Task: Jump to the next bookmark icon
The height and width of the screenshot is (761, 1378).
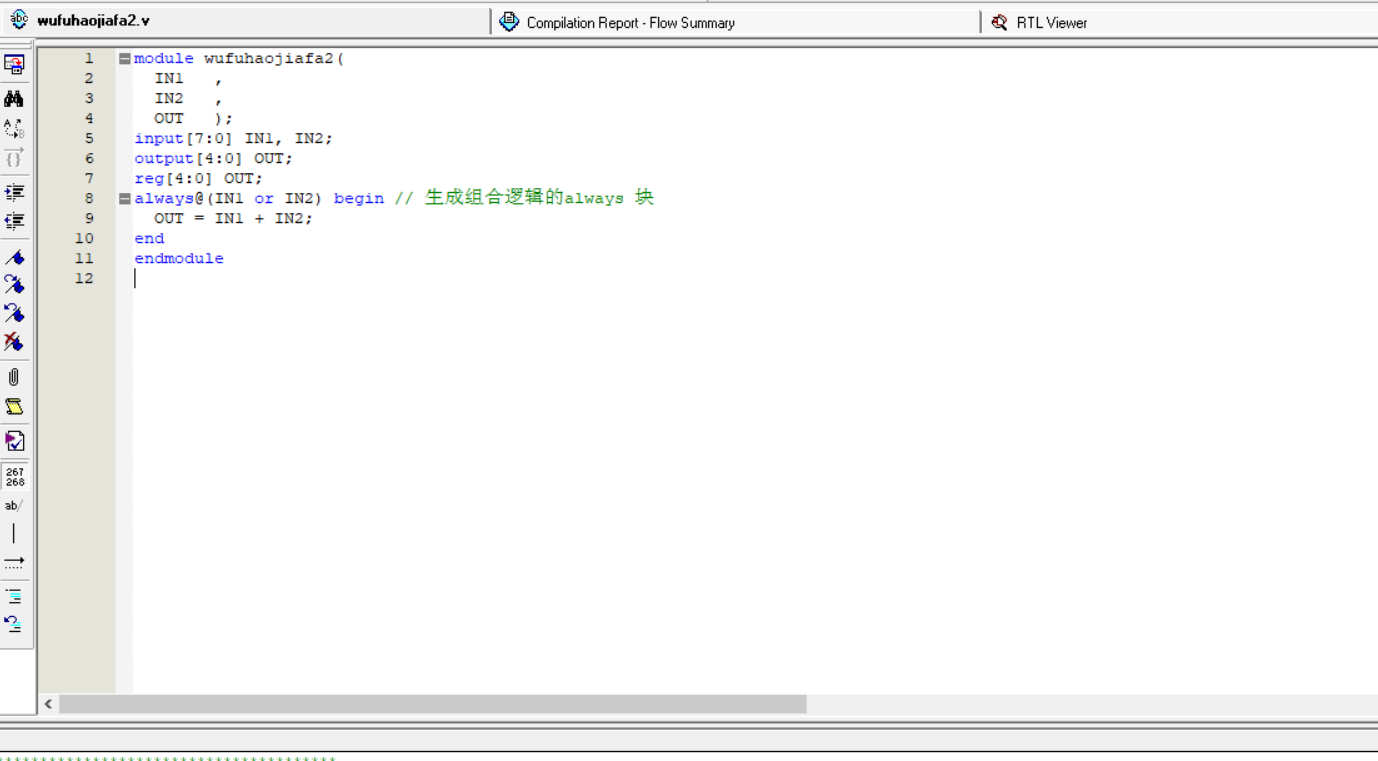Action: (14, 285)
